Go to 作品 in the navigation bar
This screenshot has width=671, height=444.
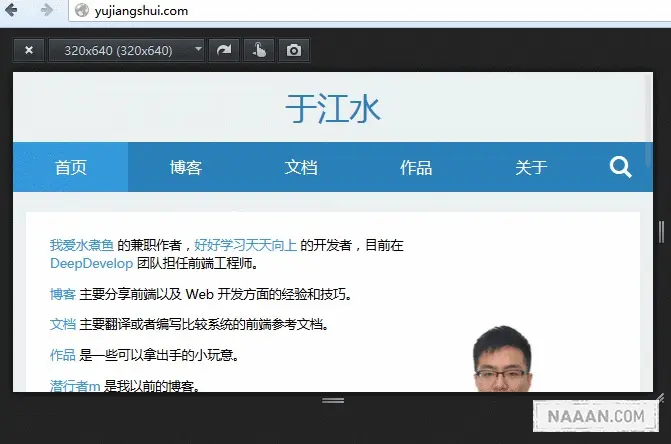(x=416, y=167)
